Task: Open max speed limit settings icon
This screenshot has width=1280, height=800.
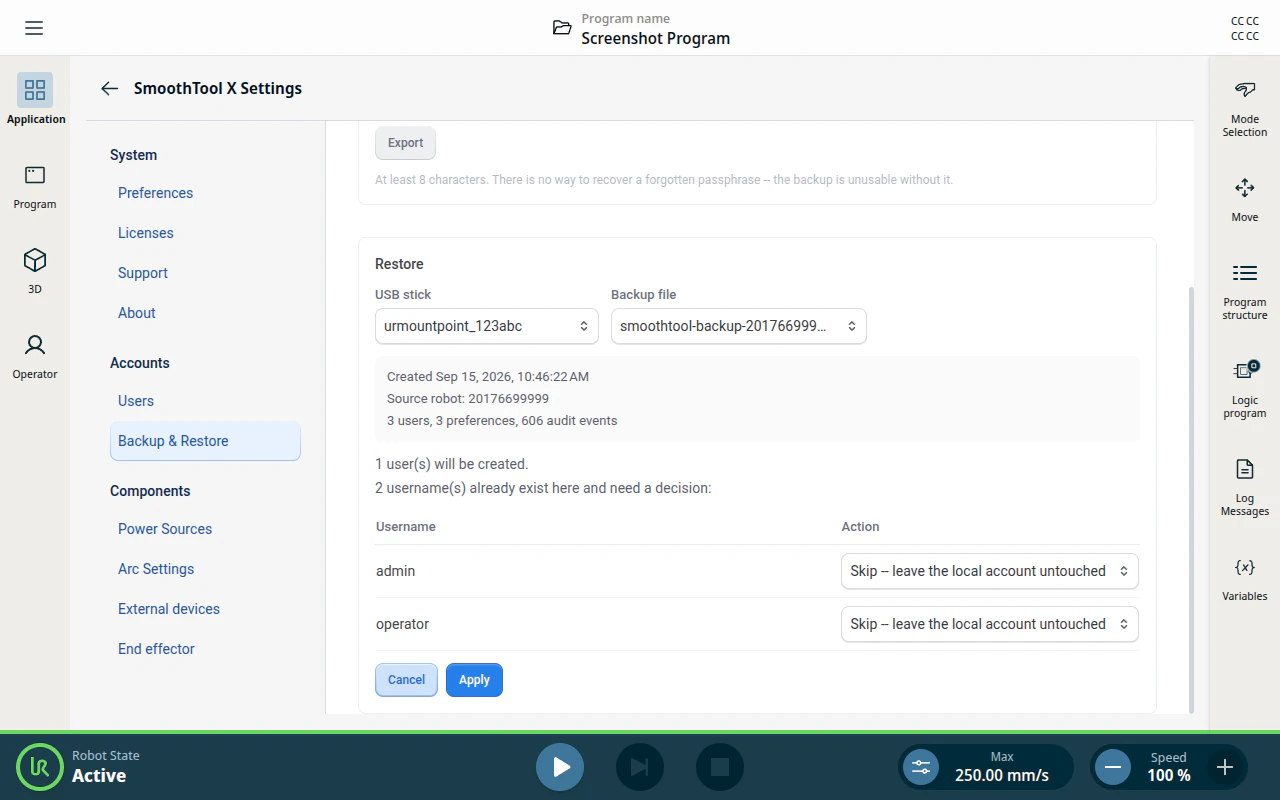Action: [921, 767]
